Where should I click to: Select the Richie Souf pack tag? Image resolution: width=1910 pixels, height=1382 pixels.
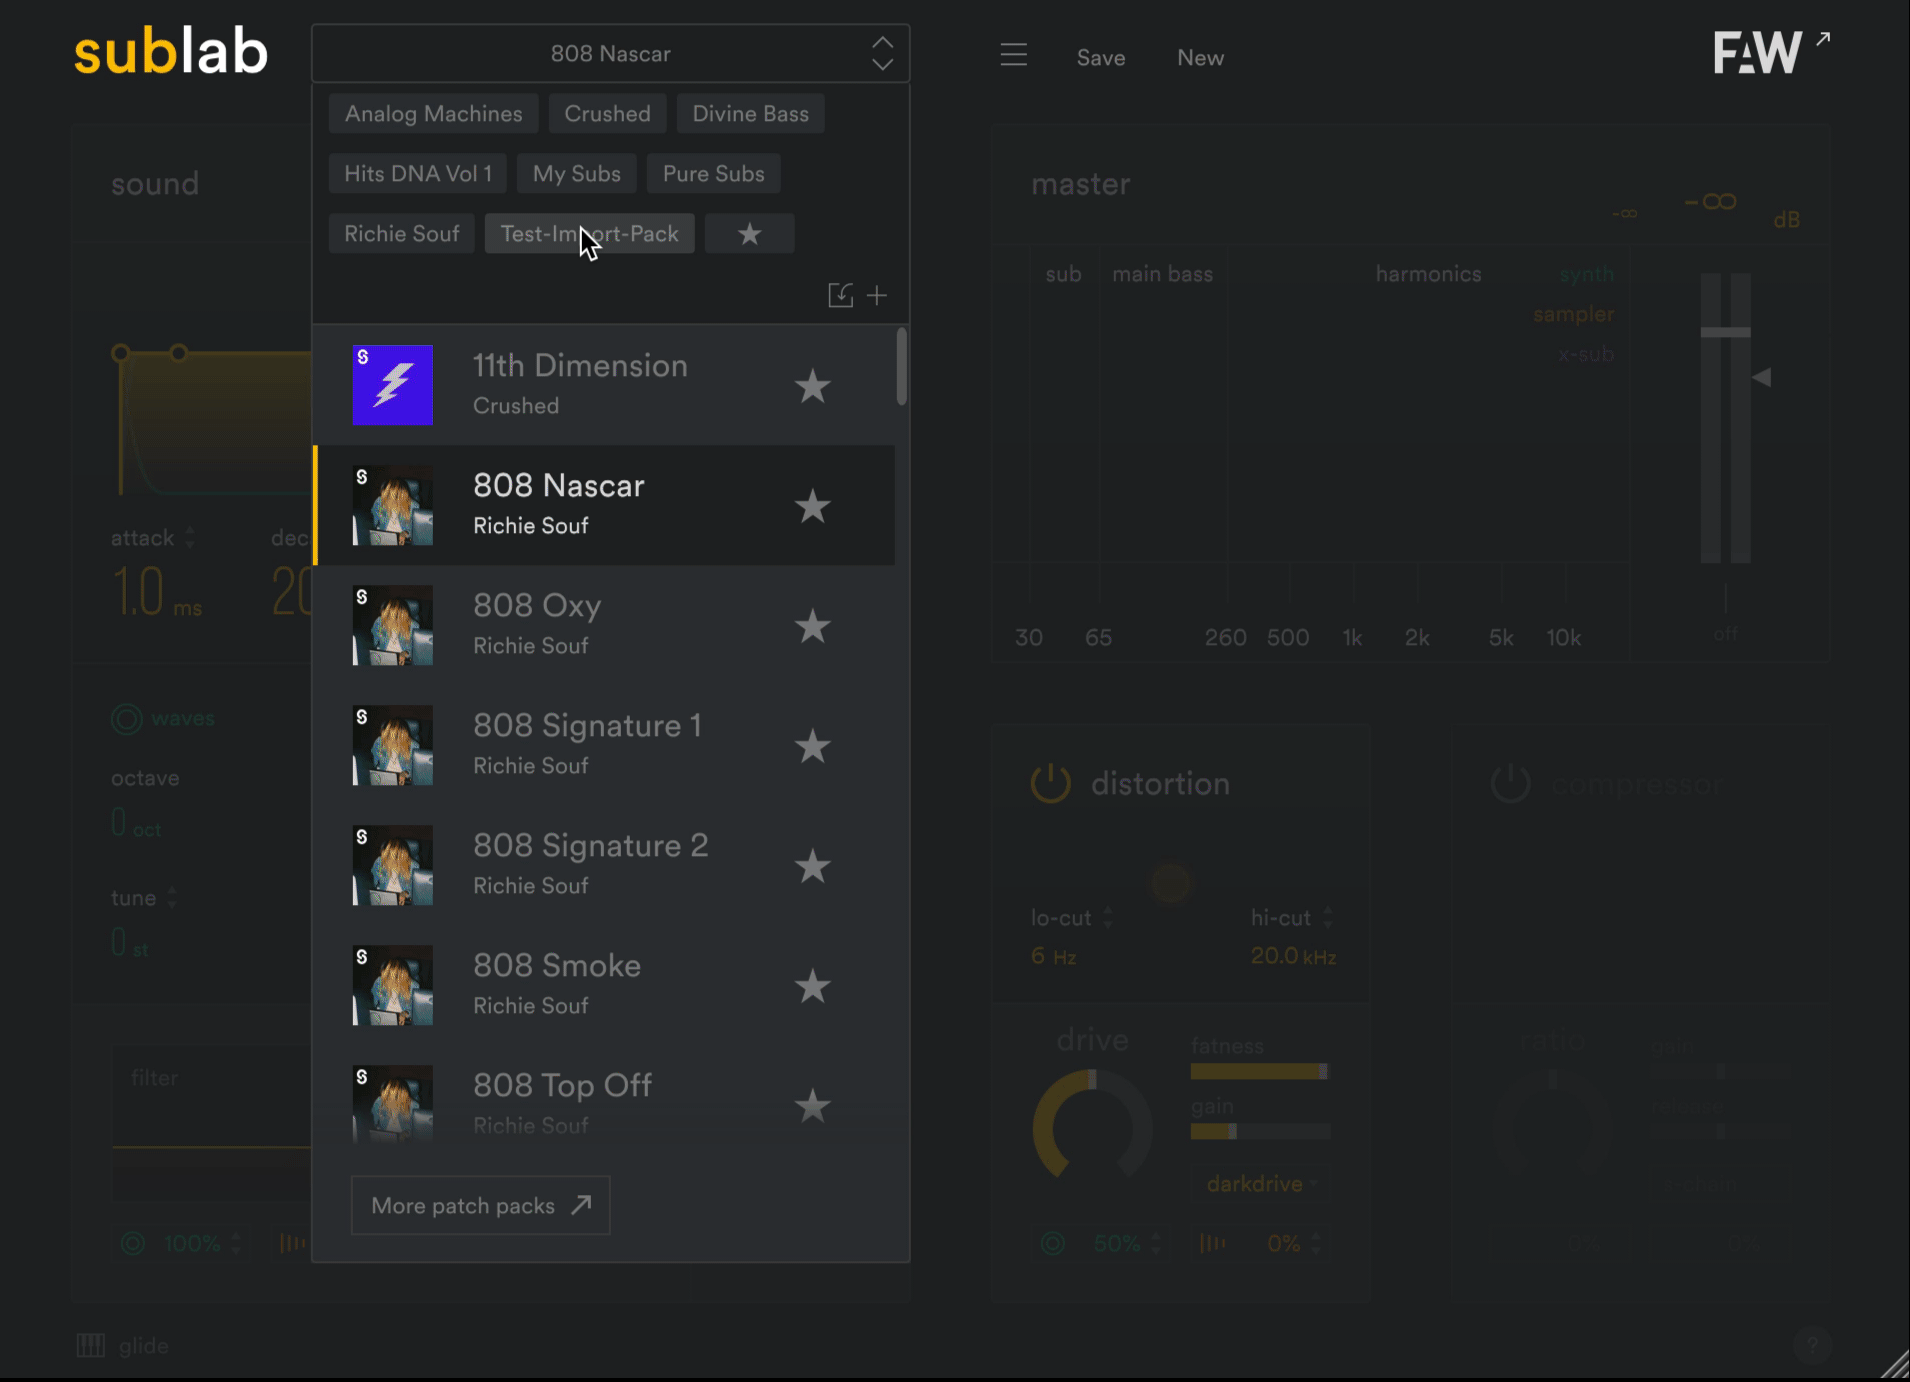[401, 234]
